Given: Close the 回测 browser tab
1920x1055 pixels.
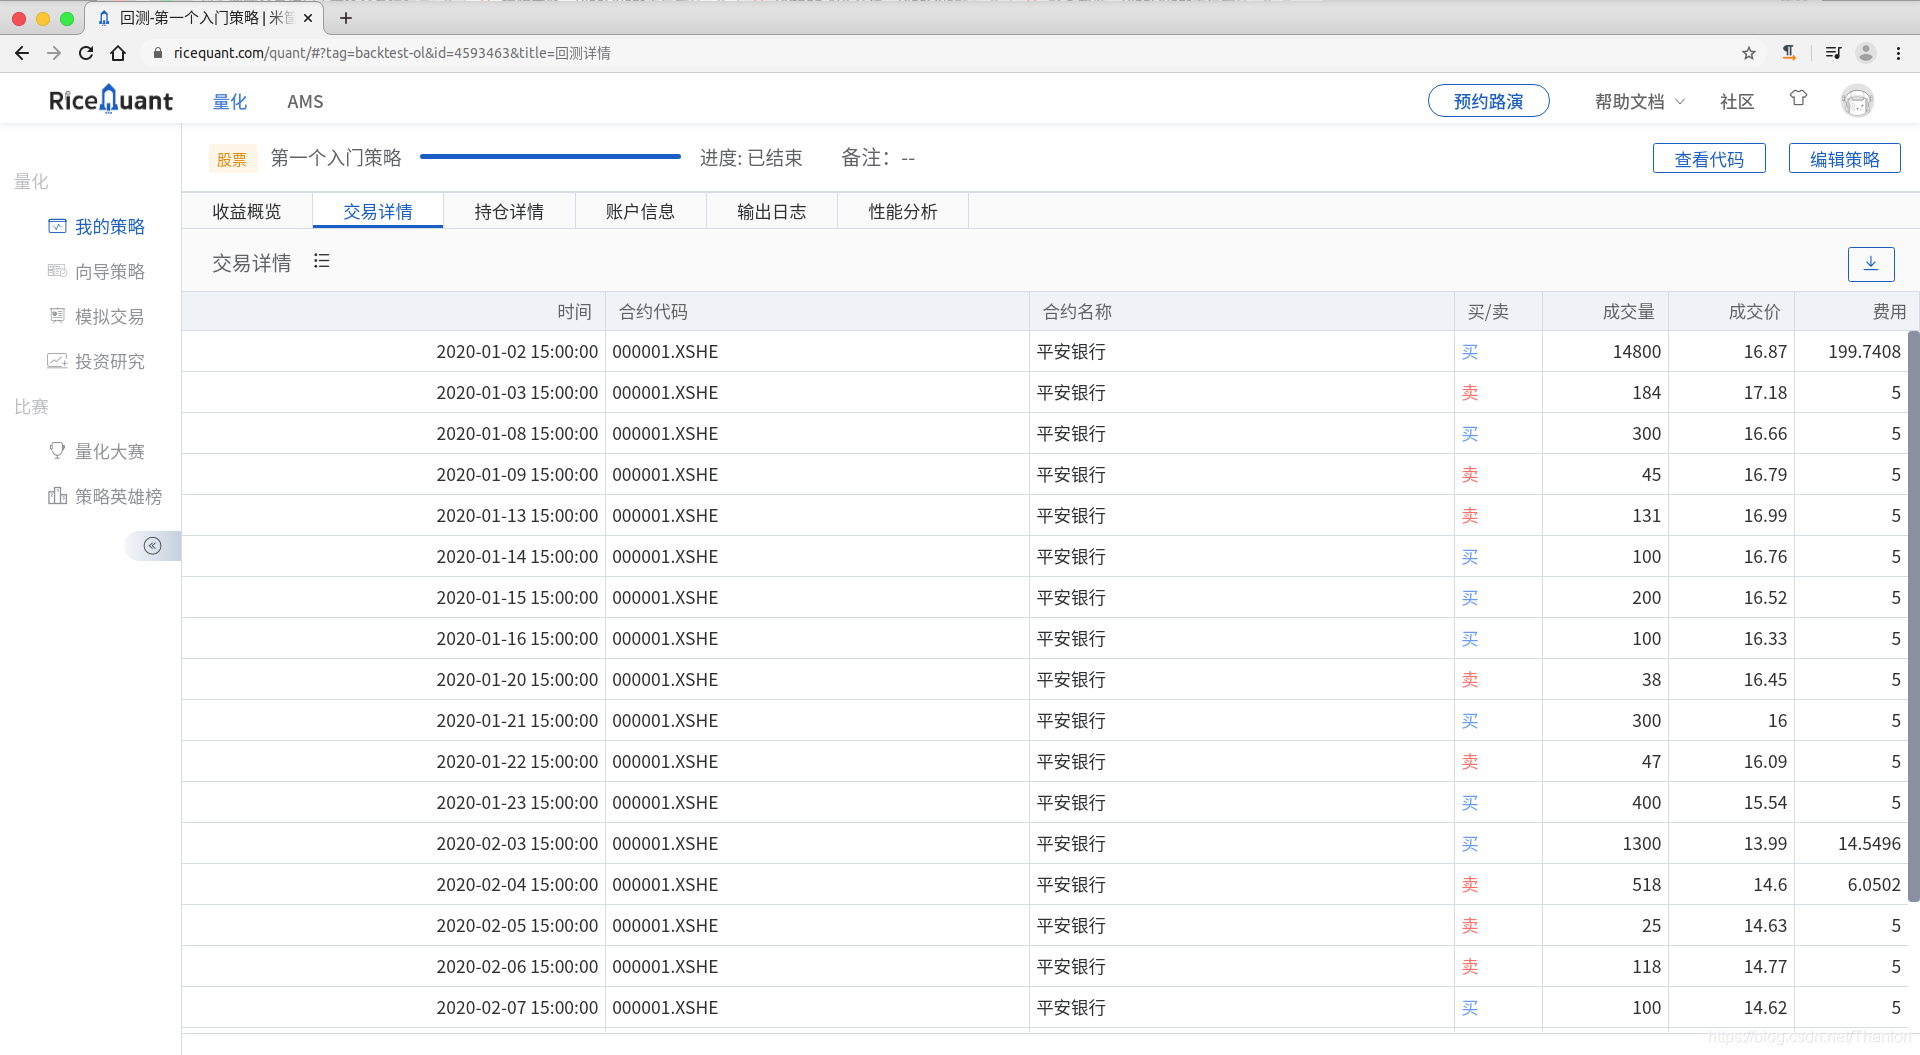Looking at the screenshot, I should point(308,18).
